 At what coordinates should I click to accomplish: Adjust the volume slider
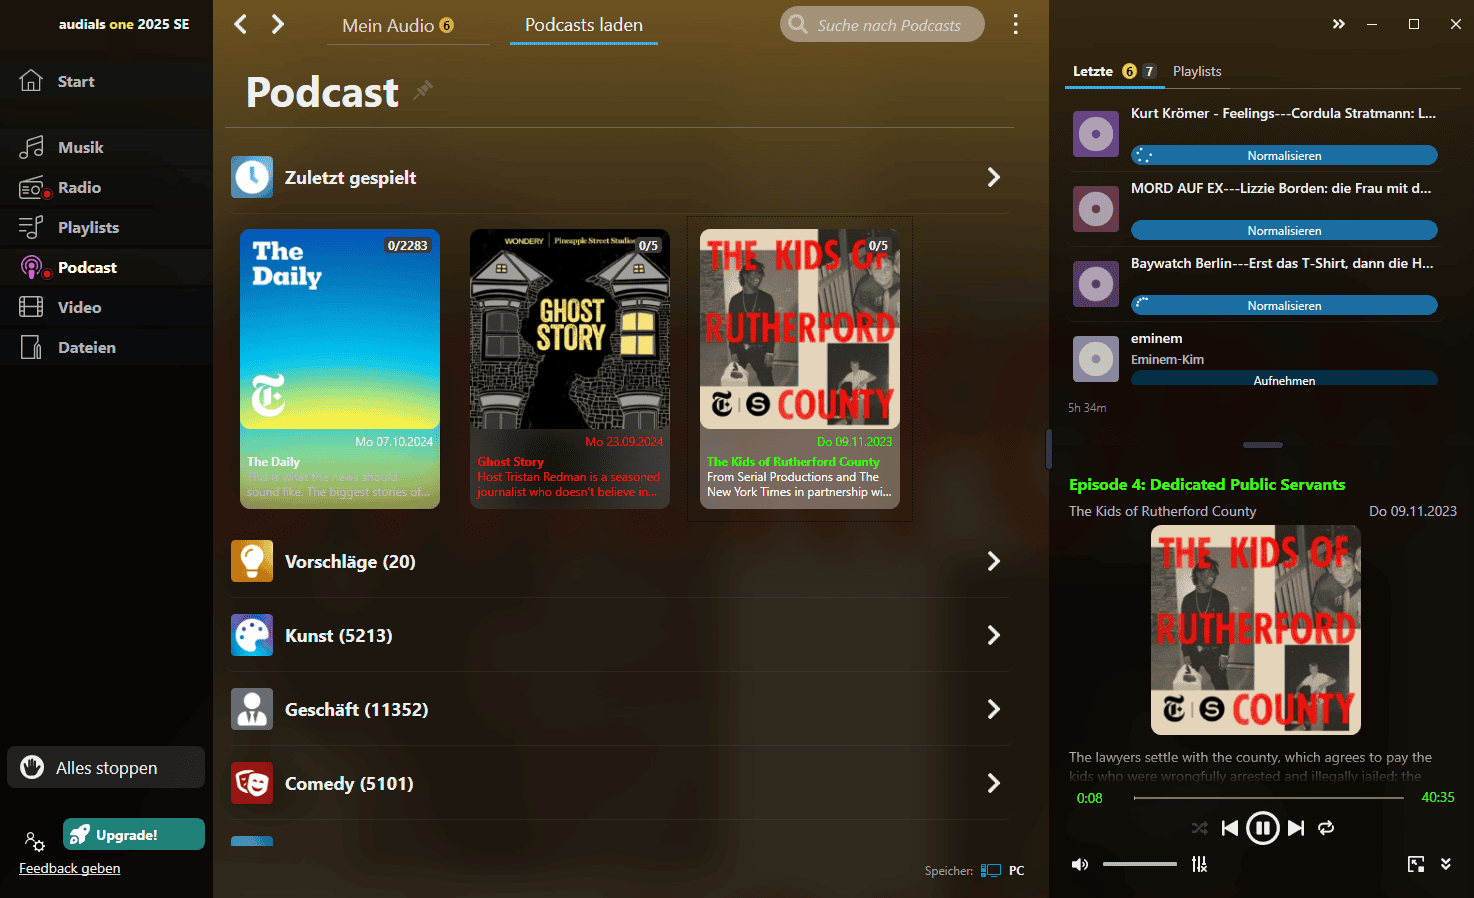pyautogui.click(x=1140, y=864)
